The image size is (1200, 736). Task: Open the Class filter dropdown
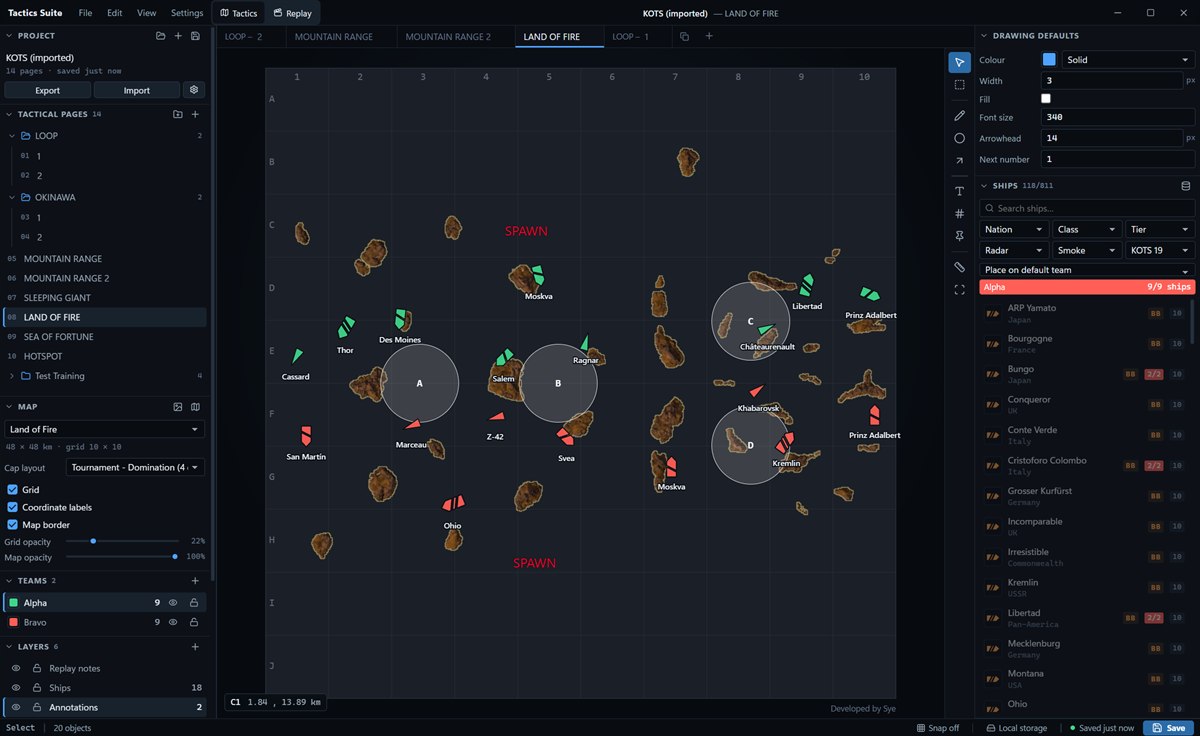coord(1087,229)
